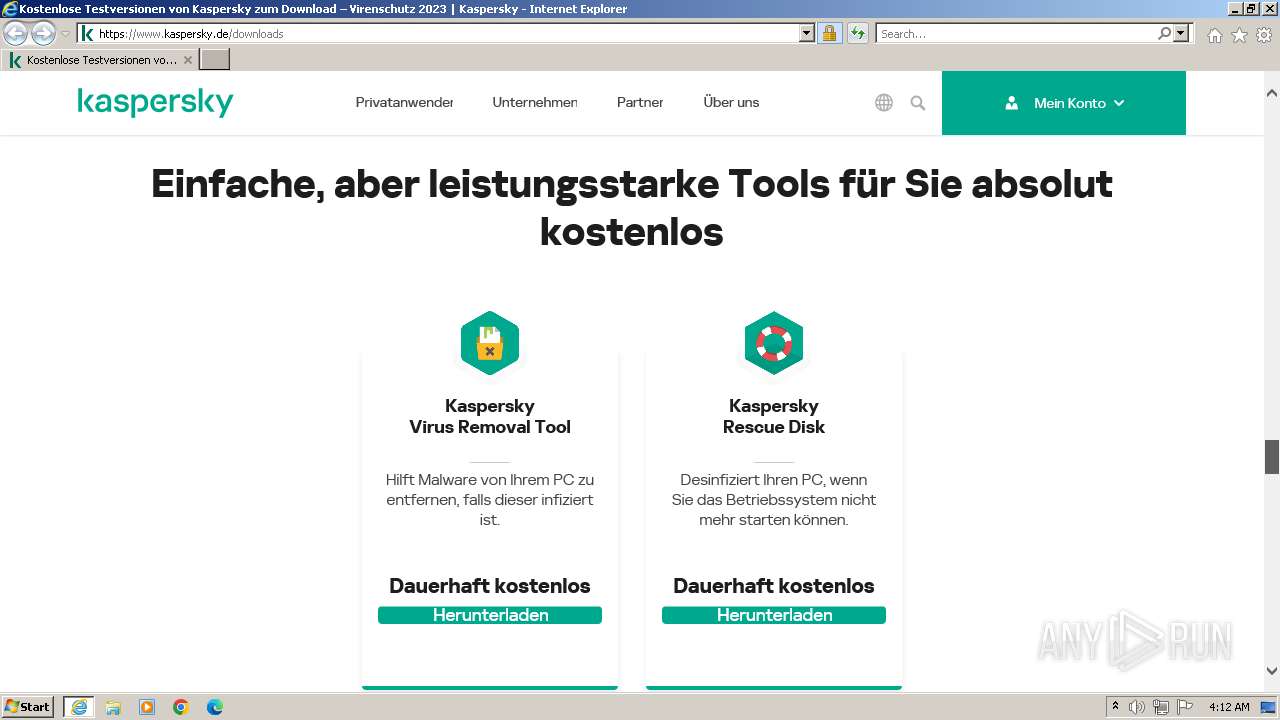Image resolution: width=1280 pixels, height=720 pixels.
Task: Open IE Home icon
Action: (1214, 35)
